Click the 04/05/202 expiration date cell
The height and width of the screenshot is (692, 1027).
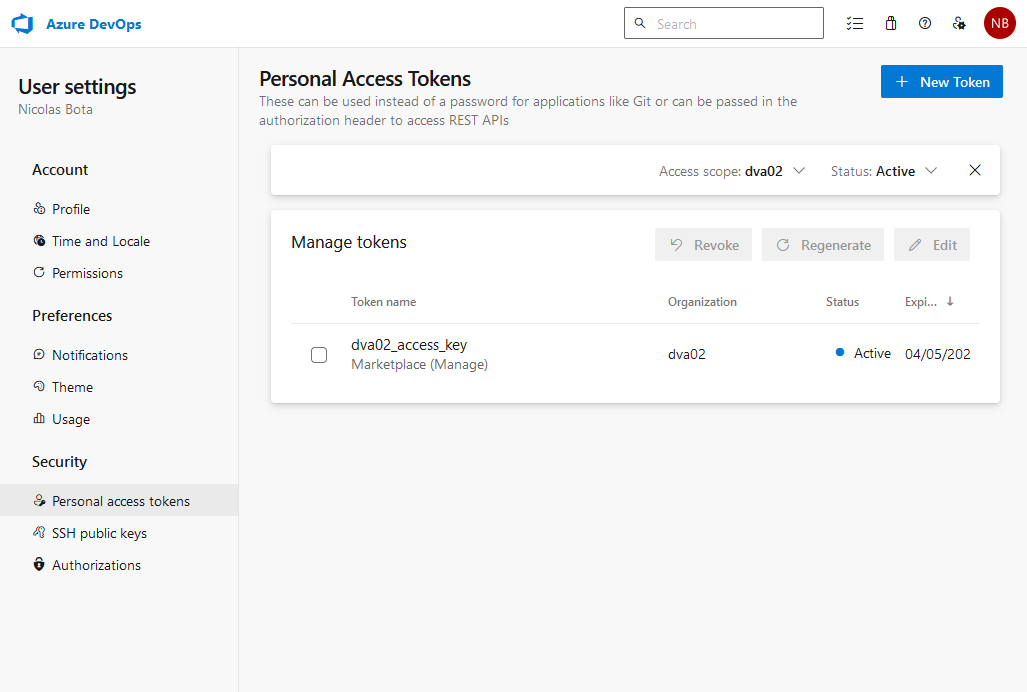(x=937, y=354)
